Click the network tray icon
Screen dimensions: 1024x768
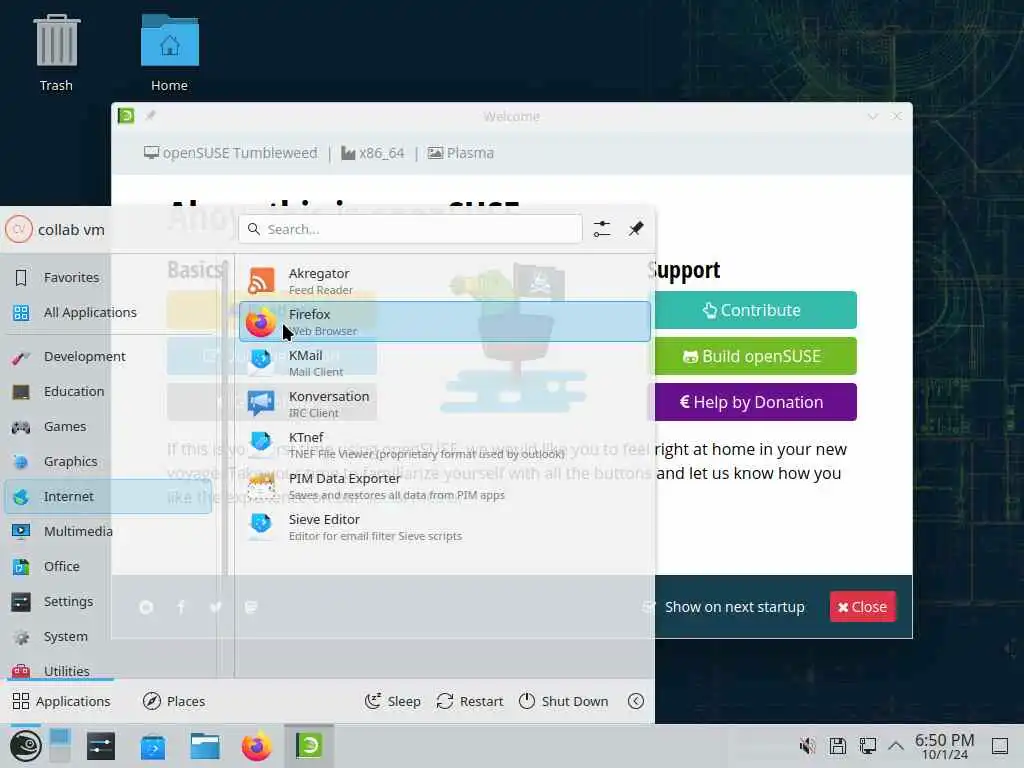(x=868, y=746)
